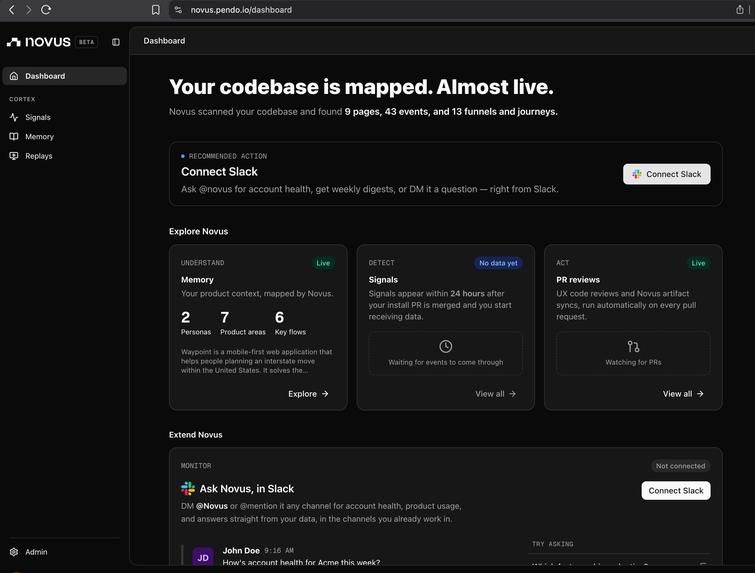Click the No data yet badge
Viewport: 755px width, 573px height.
[x=498, y=263]
